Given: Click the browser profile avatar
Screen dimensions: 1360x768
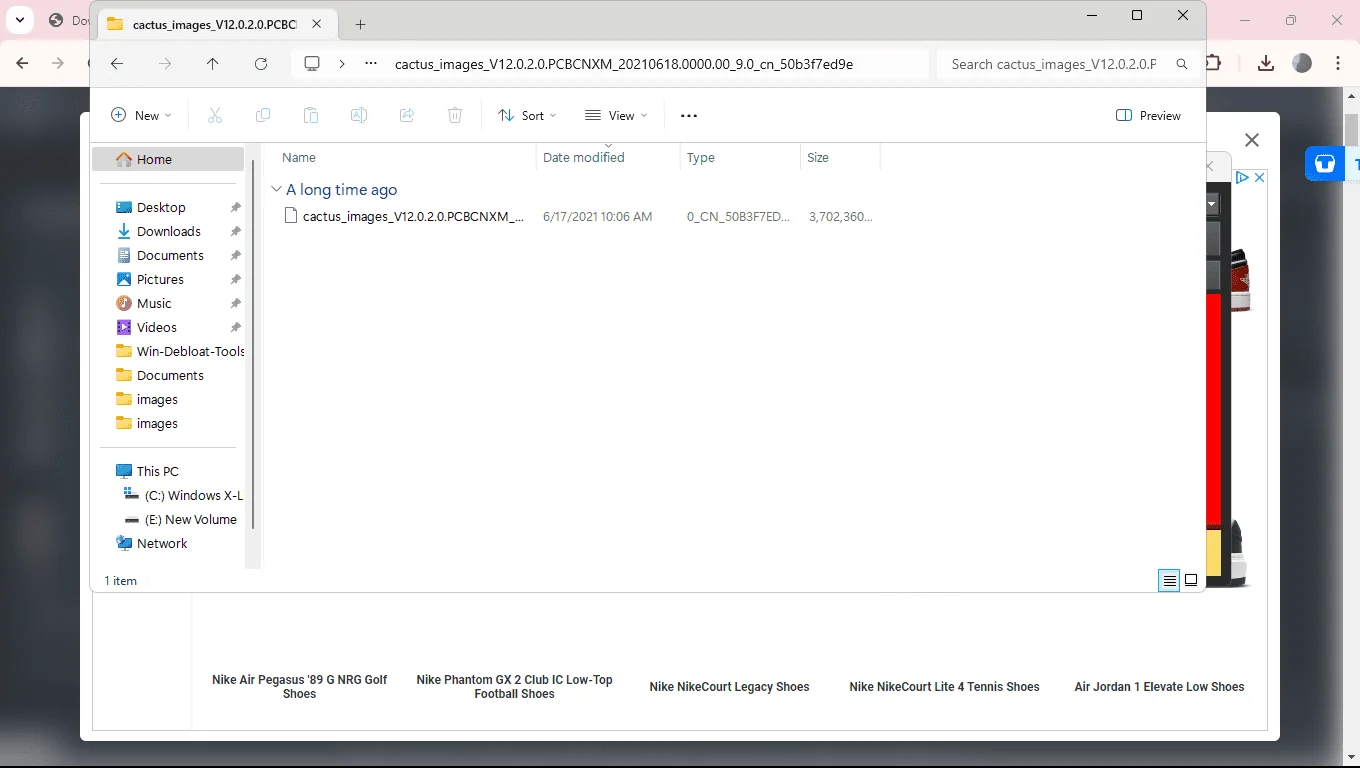Looking at the screenshot, I should [x=1302, y=63].
